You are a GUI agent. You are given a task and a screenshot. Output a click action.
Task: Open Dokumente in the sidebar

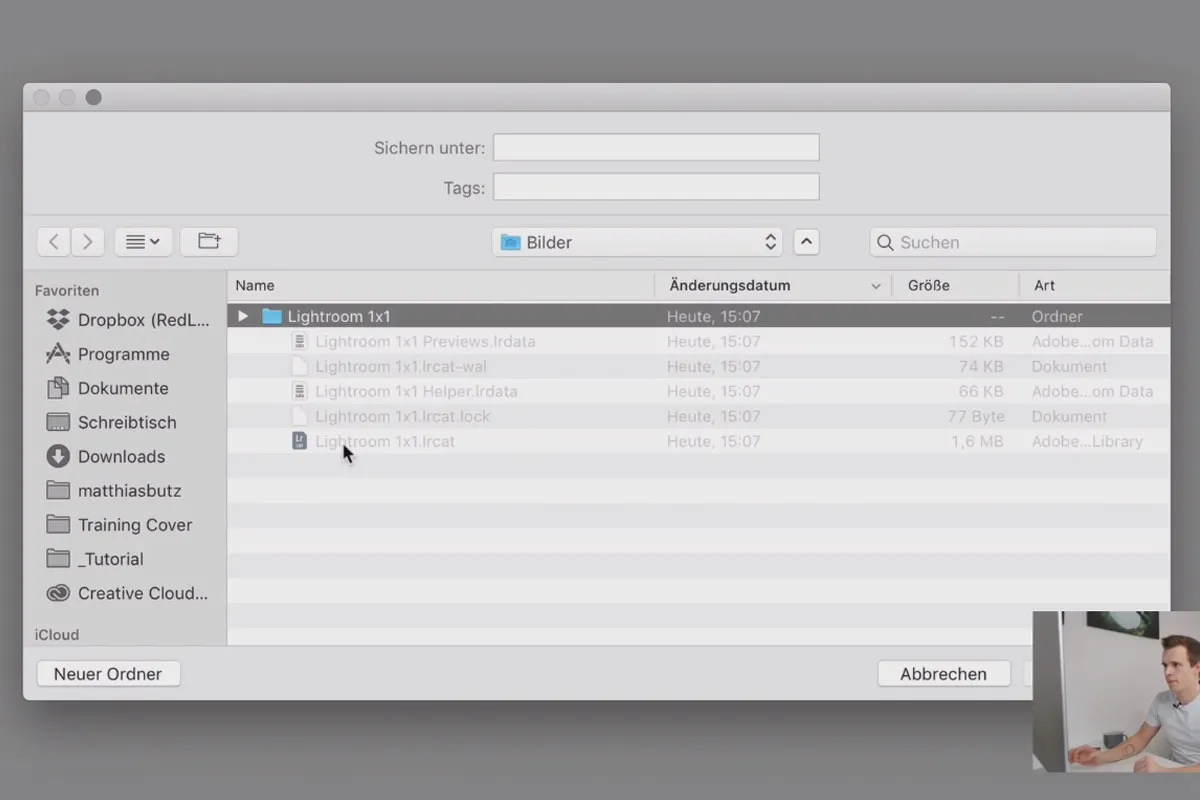(110, 388)
